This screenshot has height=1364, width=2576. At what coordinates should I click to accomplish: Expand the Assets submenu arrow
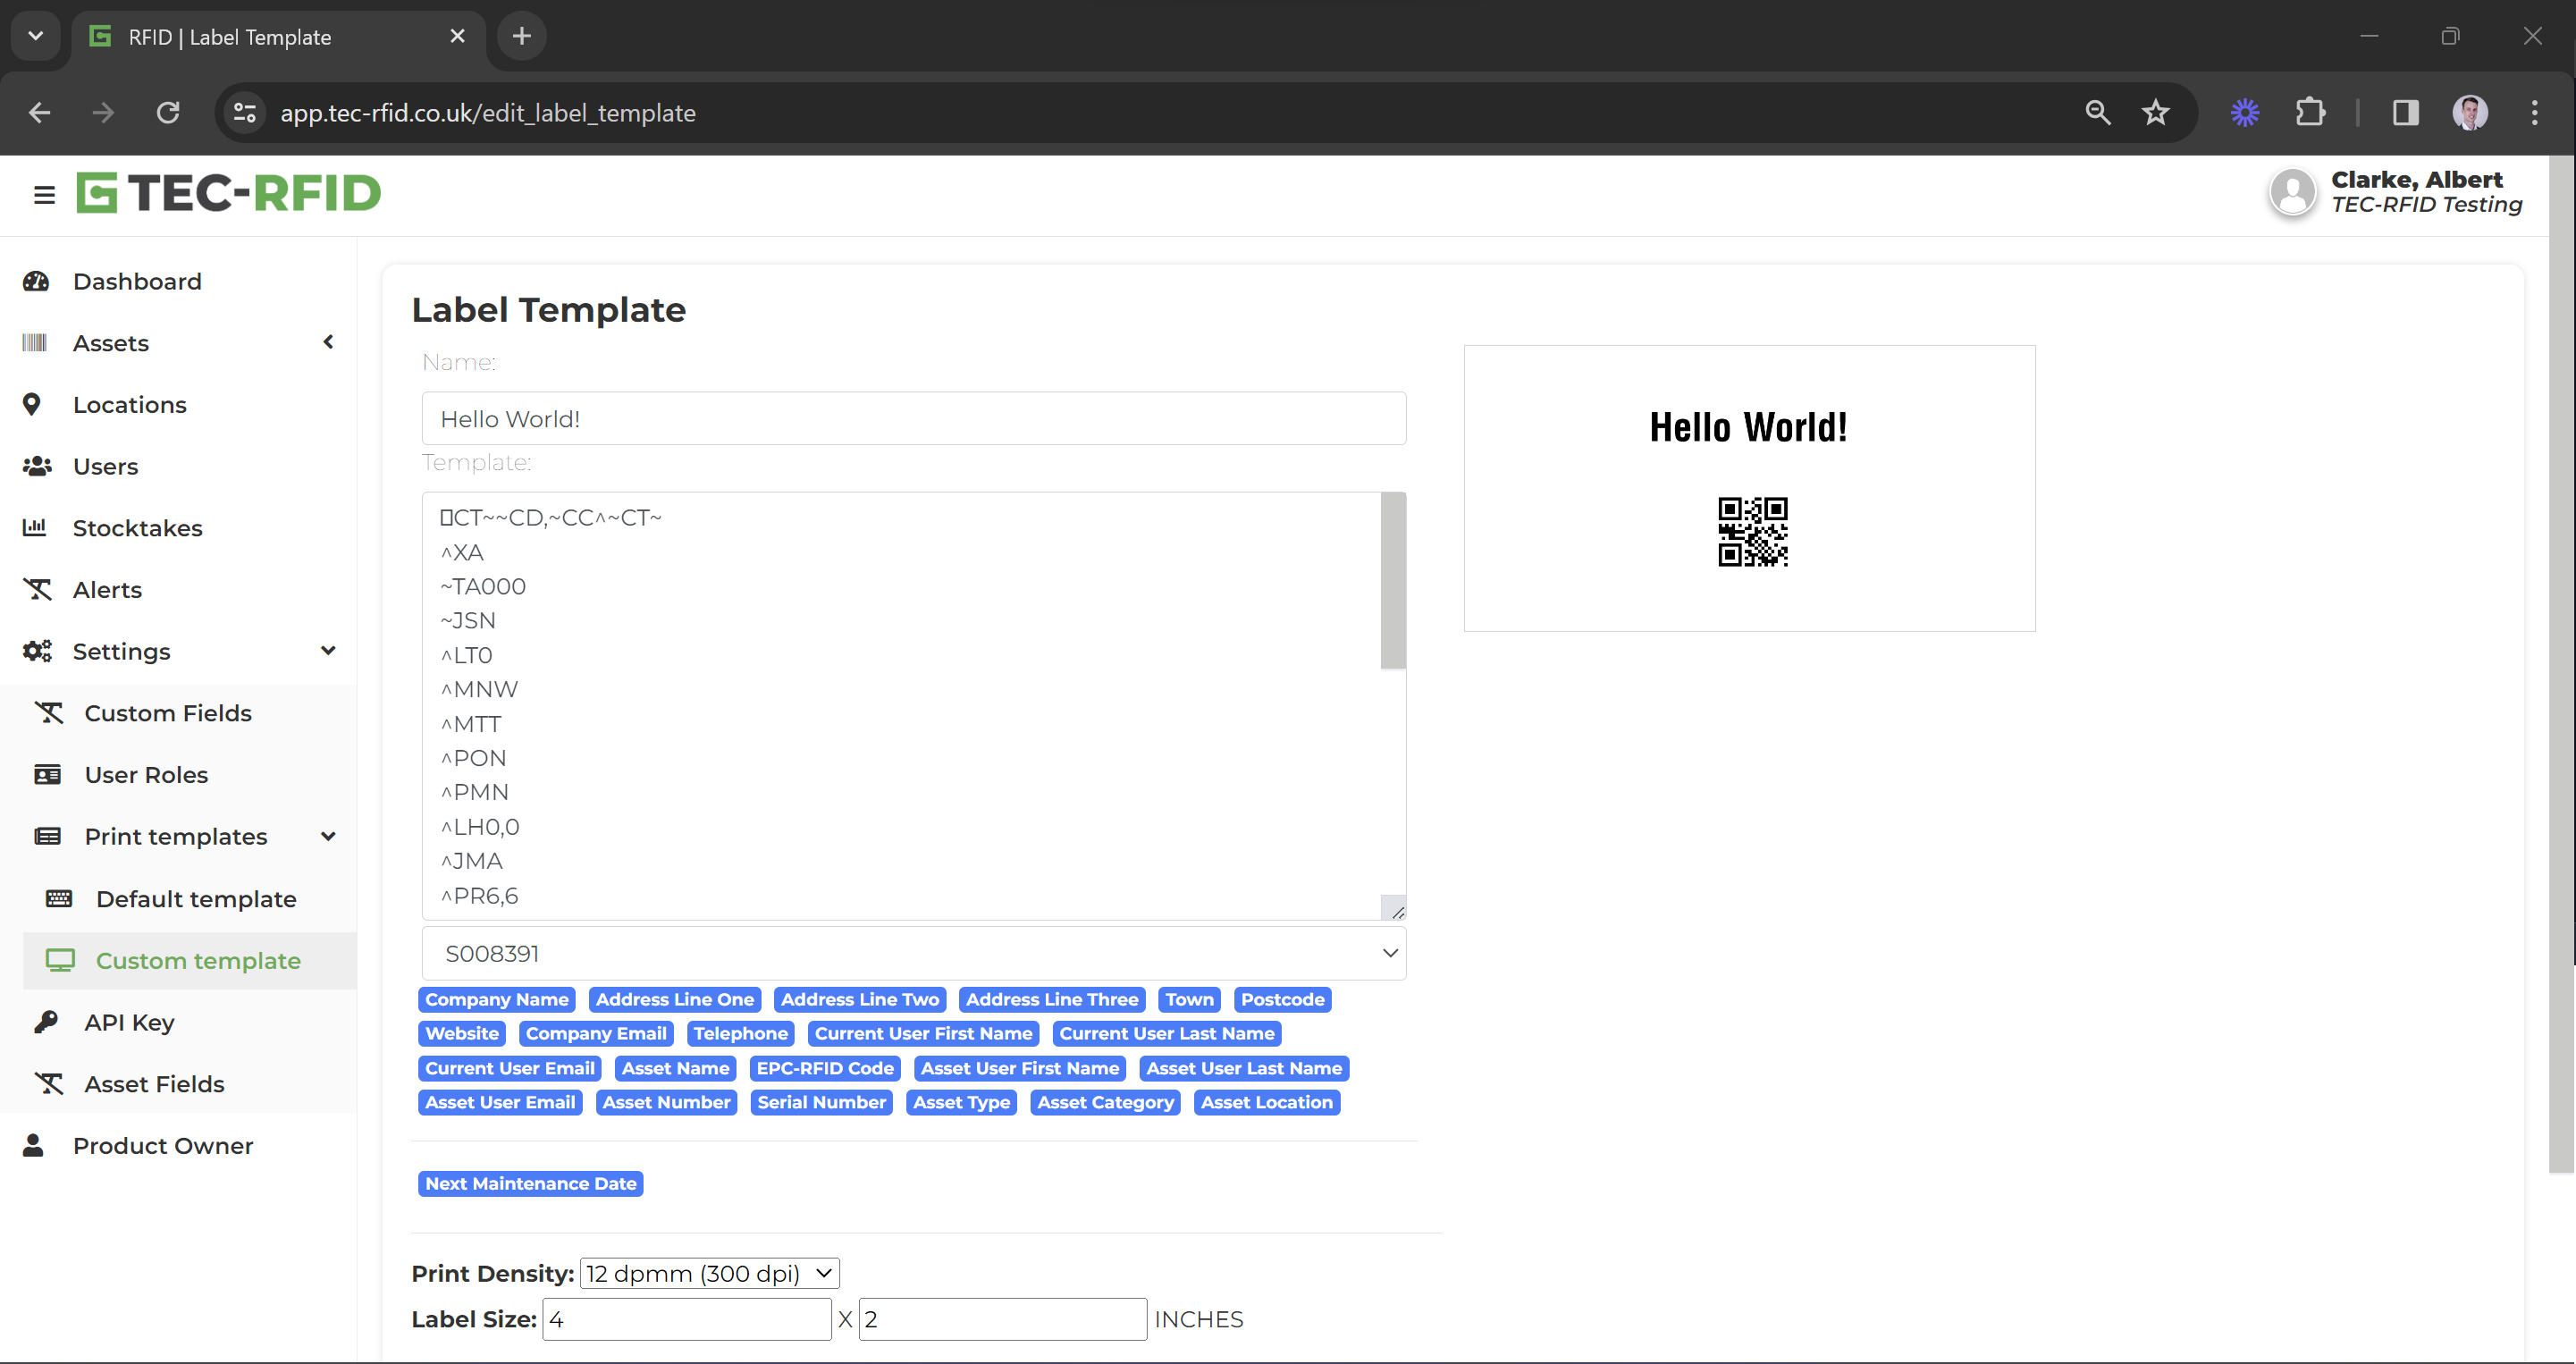point(328,342)
